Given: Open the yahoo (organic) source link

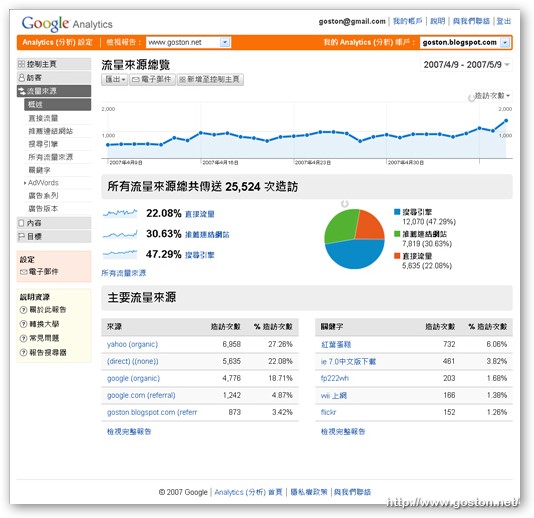Looking at the screenshot, I should coord(132,344).
